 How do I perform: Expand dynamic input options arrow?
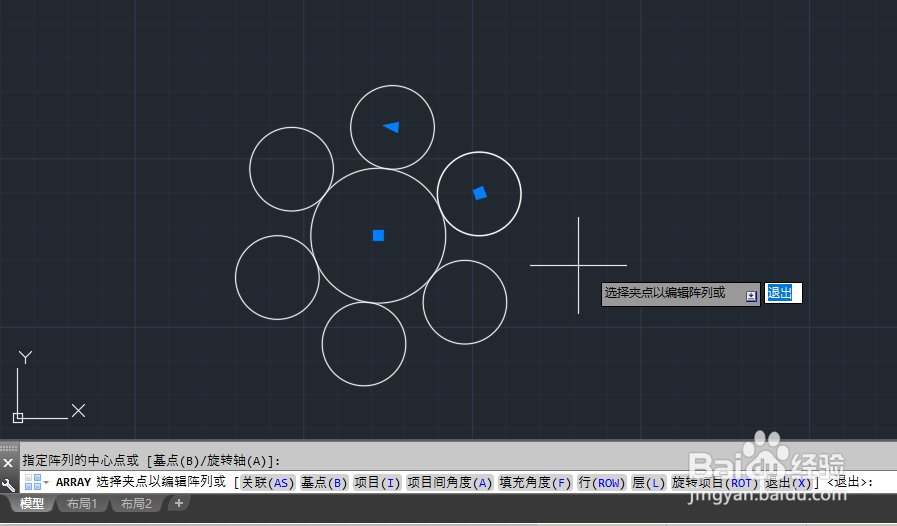click(751, 296)
